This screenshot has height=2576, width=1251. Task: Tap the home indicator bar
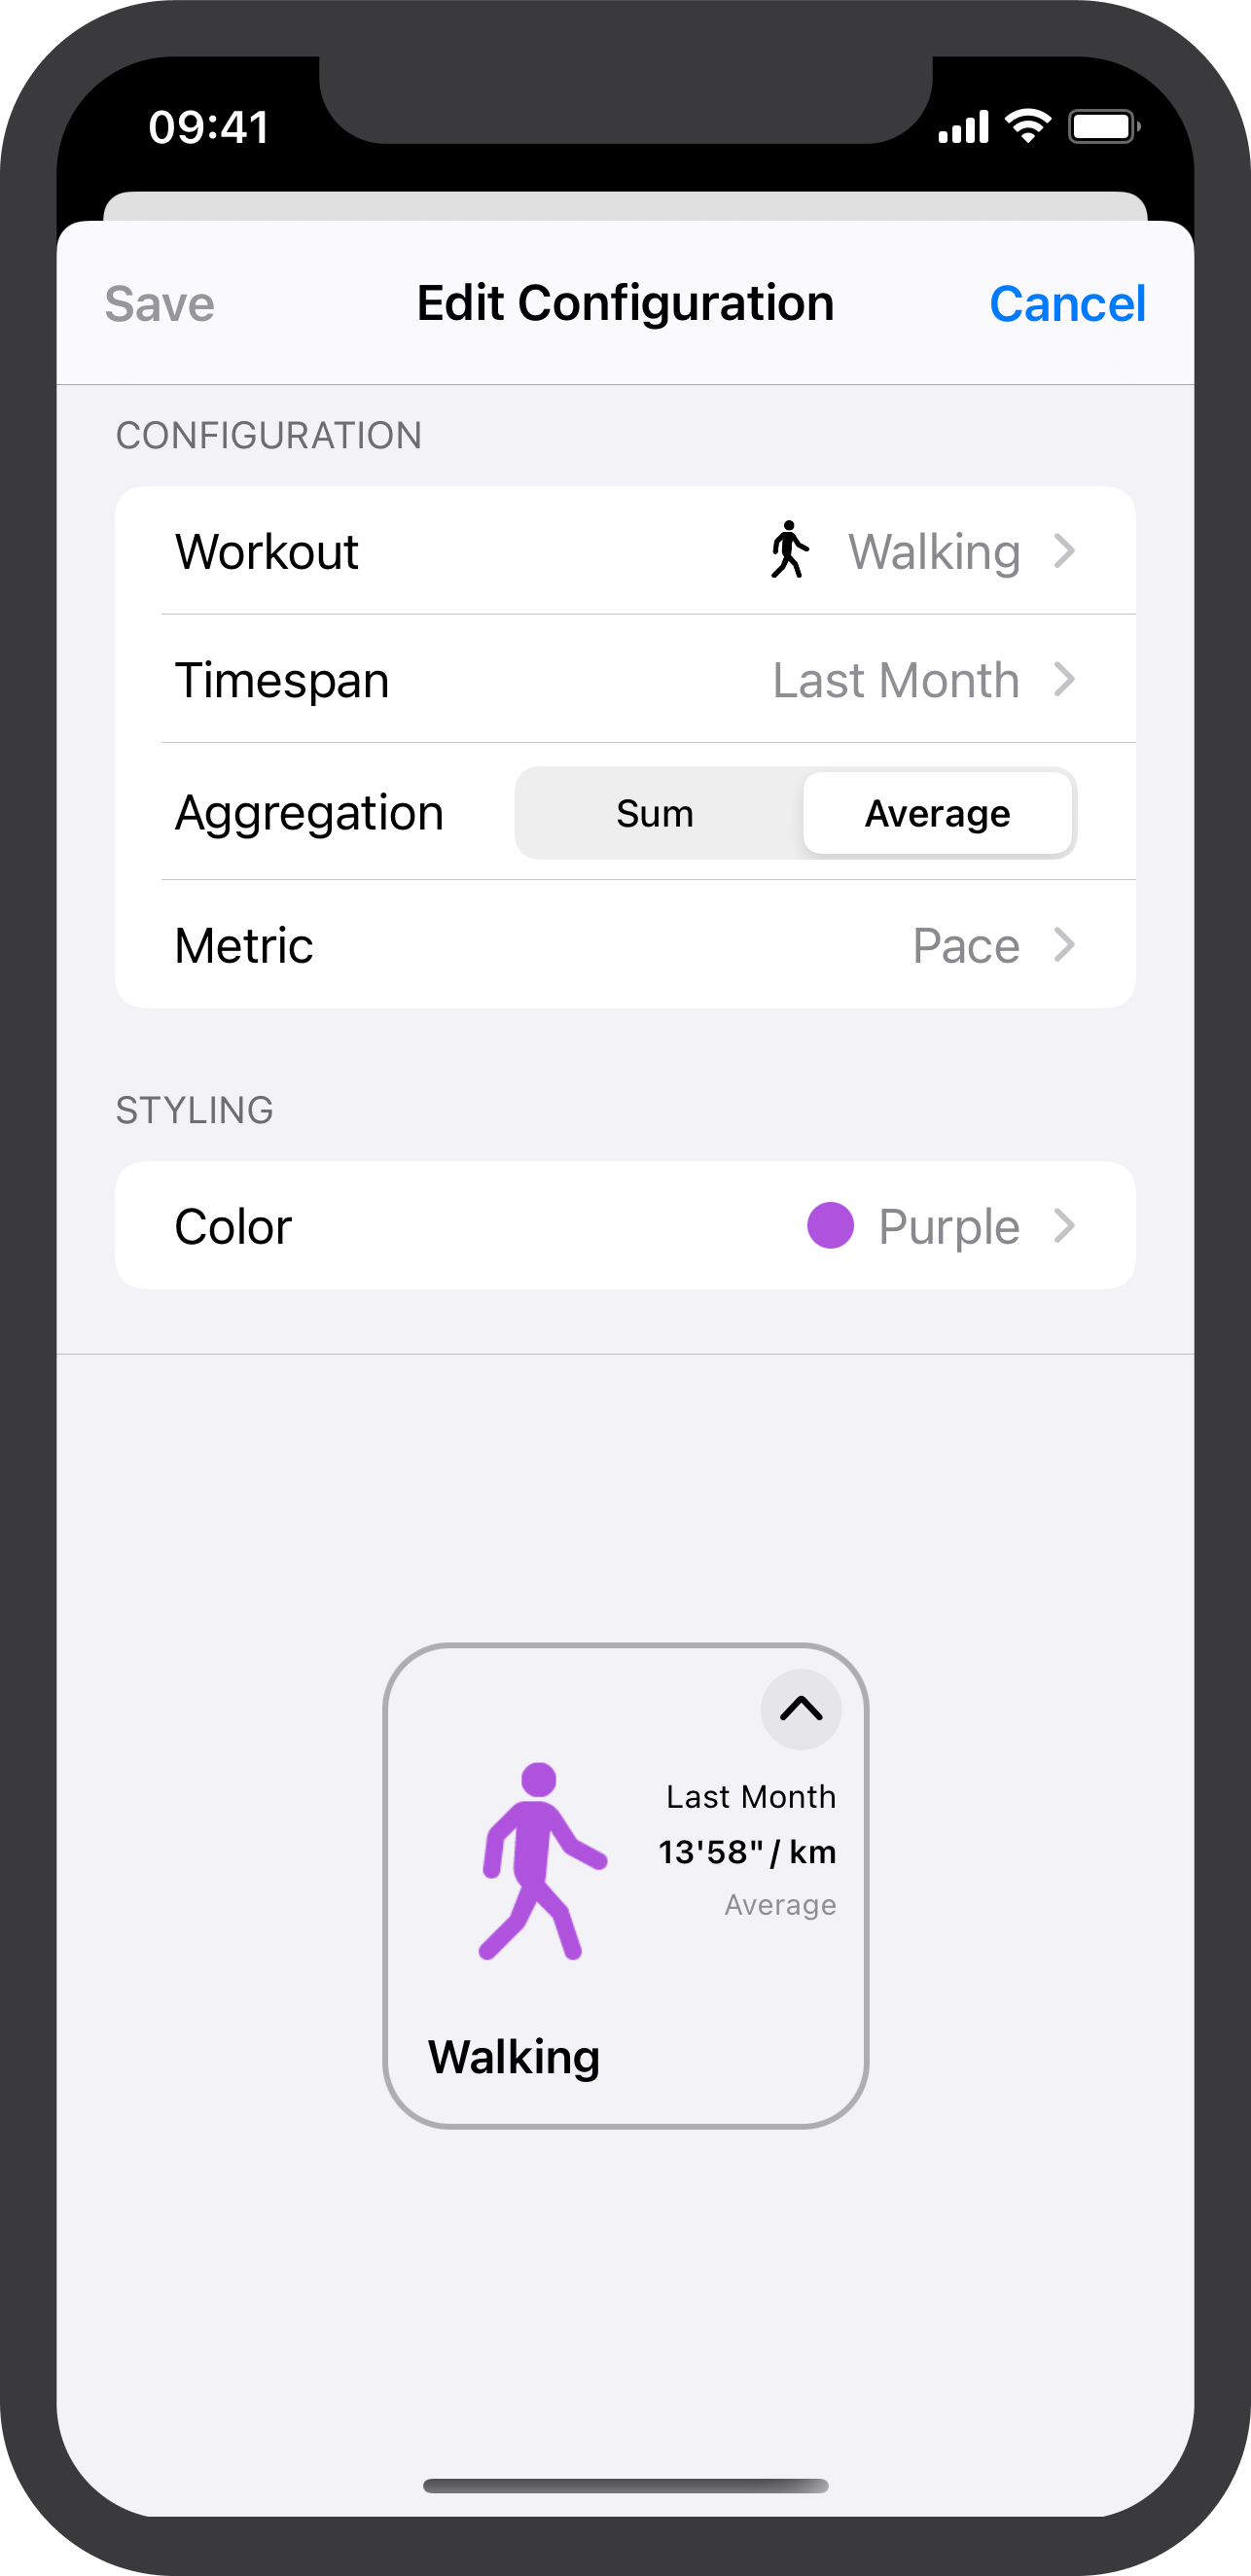[625, 2486]
